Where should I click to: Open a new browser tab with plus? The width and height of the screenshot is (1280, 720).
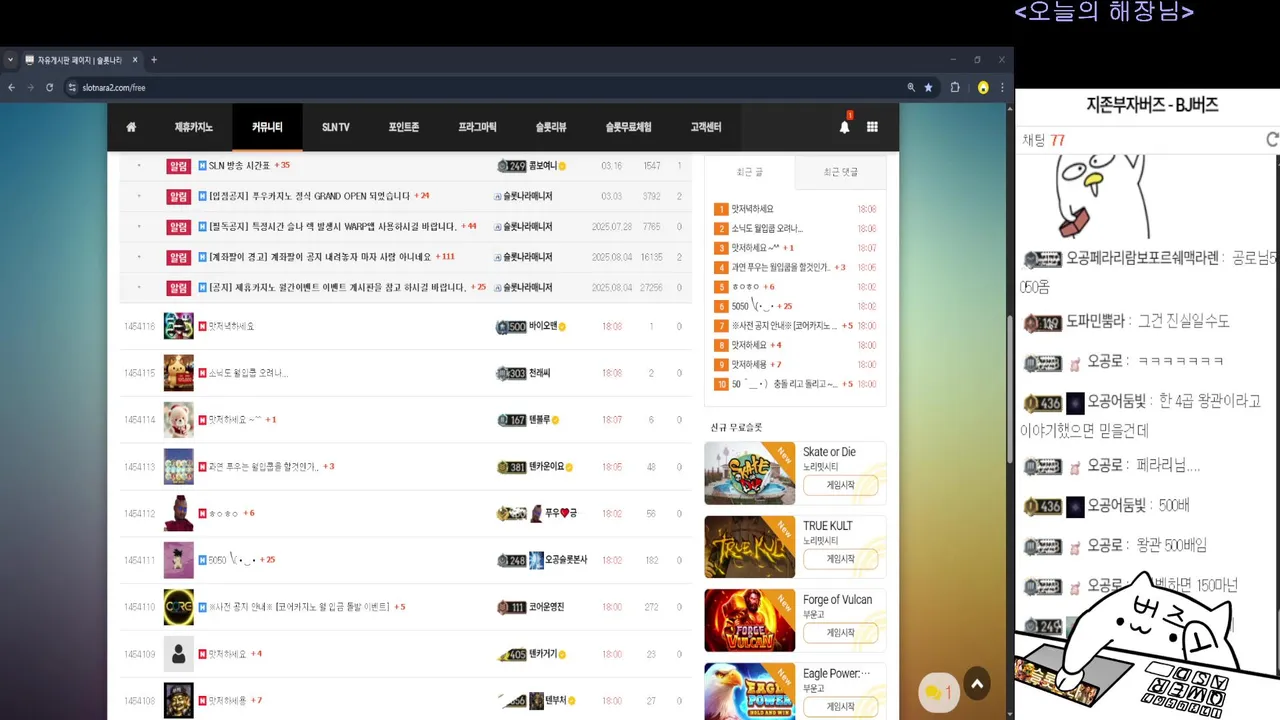tap(153, 60)
